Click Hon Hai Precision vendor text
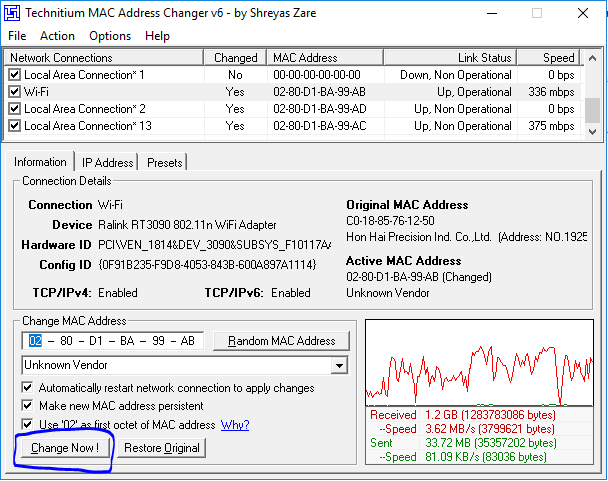The height and width of the screenshot is (481, 608). 466,237
